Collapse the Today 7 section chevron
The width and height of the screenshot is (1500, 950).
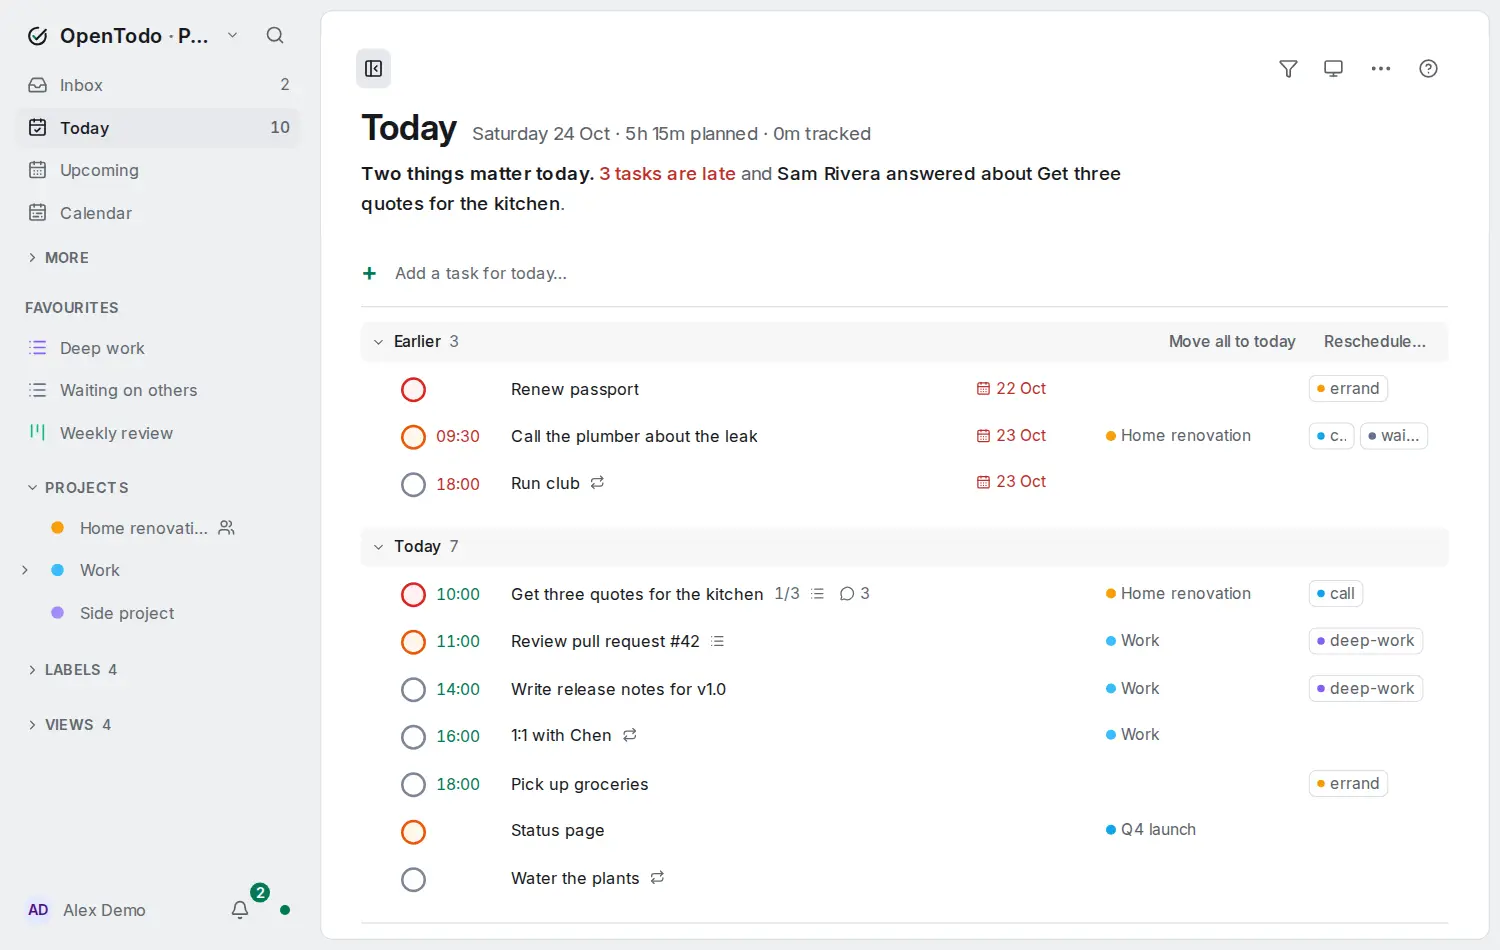coord(378,547)
